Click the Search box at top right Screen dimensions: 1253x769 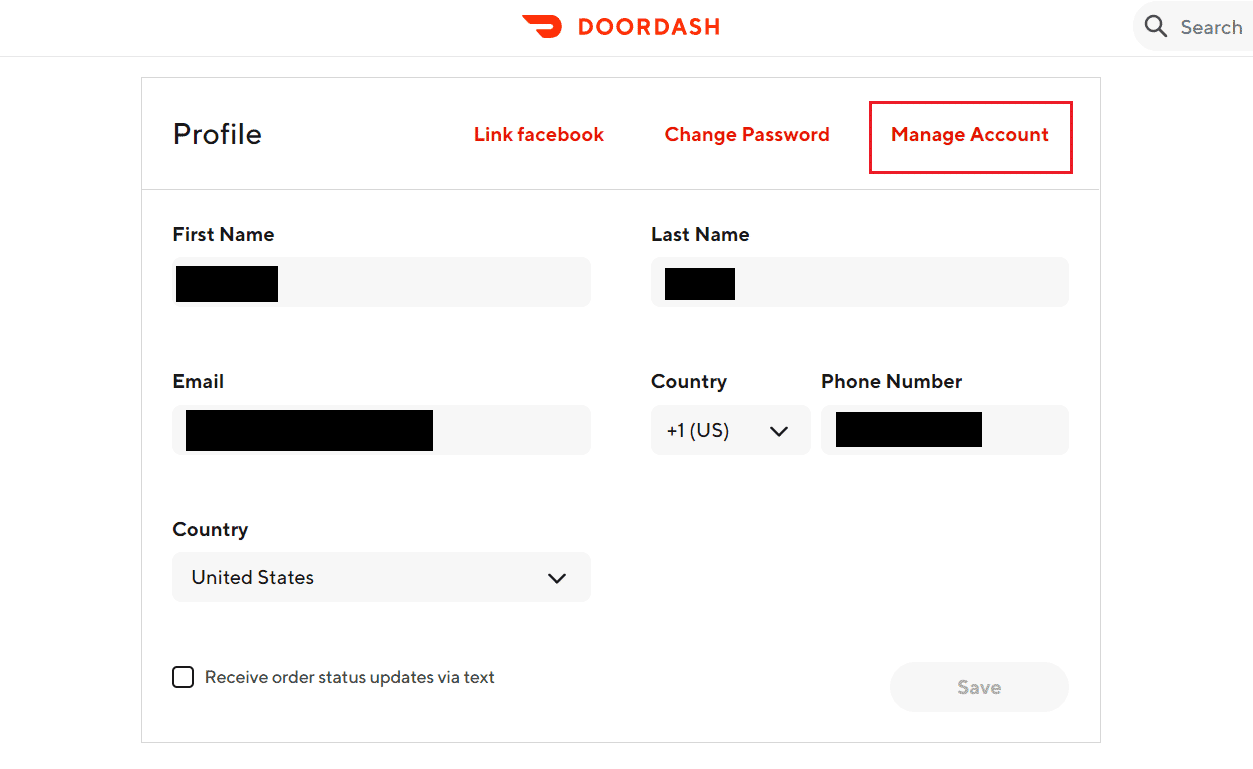pyautogui.click(x=1193, y=27)
